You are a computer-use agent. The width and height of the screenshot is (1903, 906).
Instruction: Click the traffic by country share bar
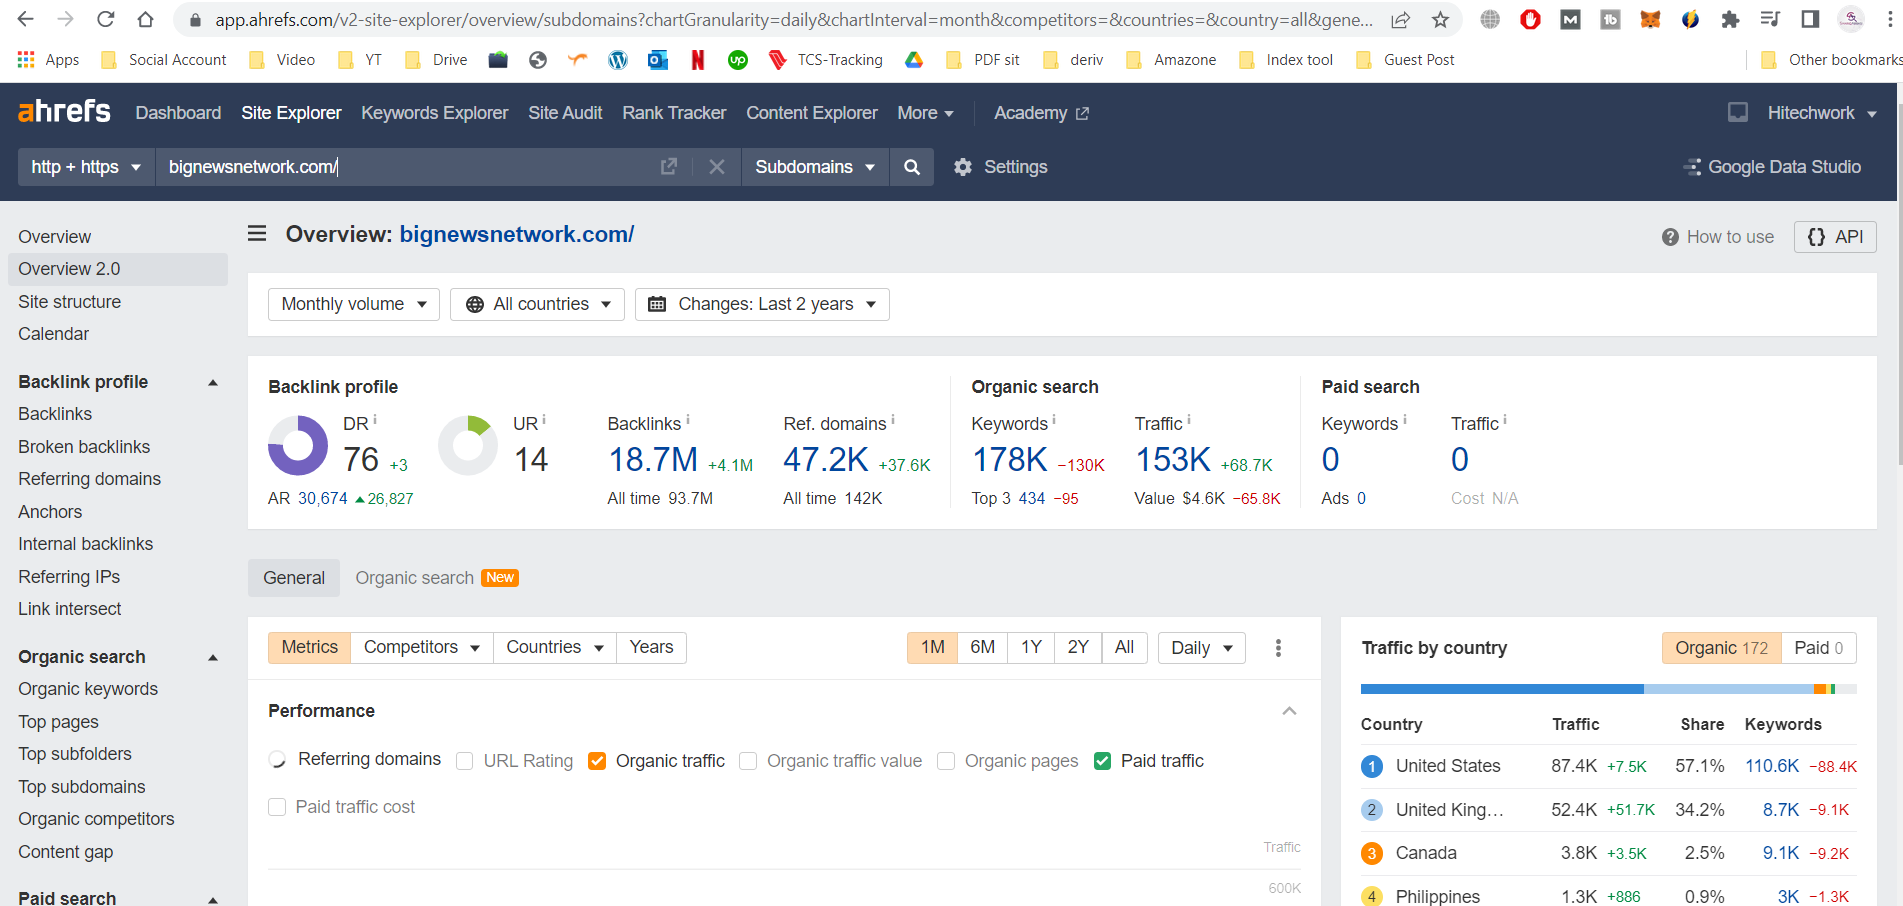pyautogui.click(x=1608, y=689)
